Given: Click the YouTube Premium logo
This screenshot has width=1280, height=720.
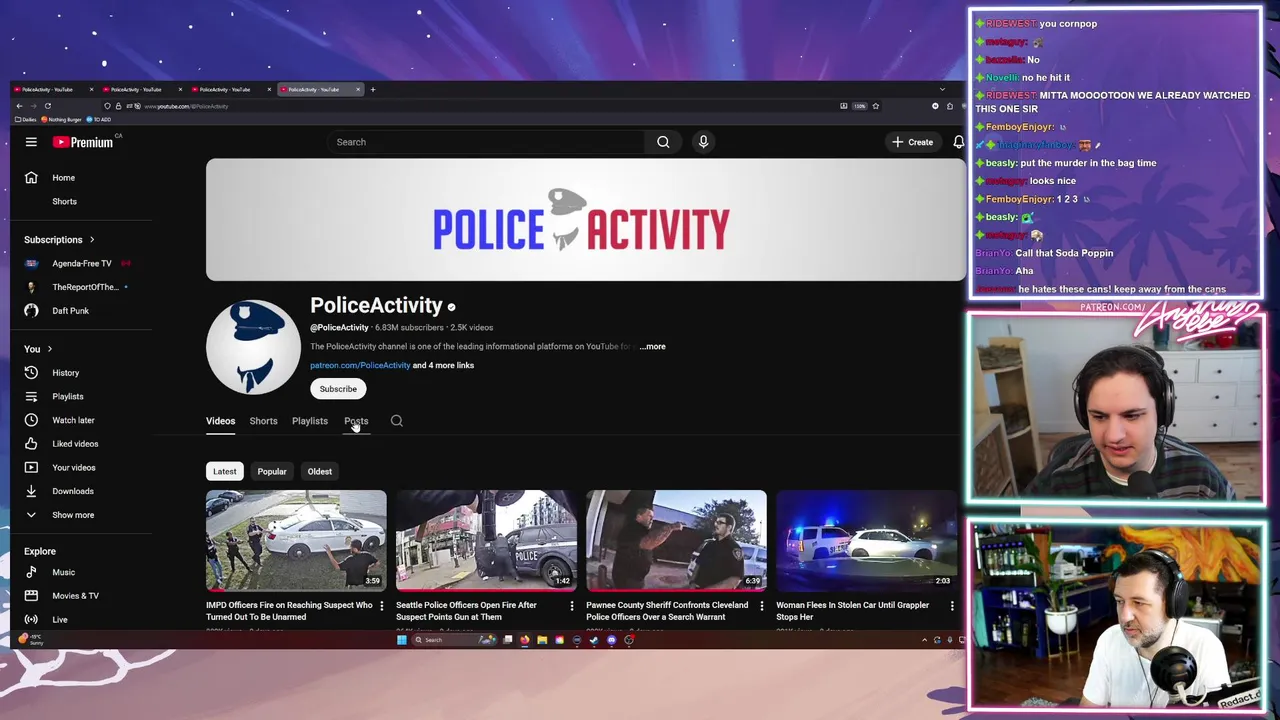Looking at the screenshot, I should pos(84,142).
